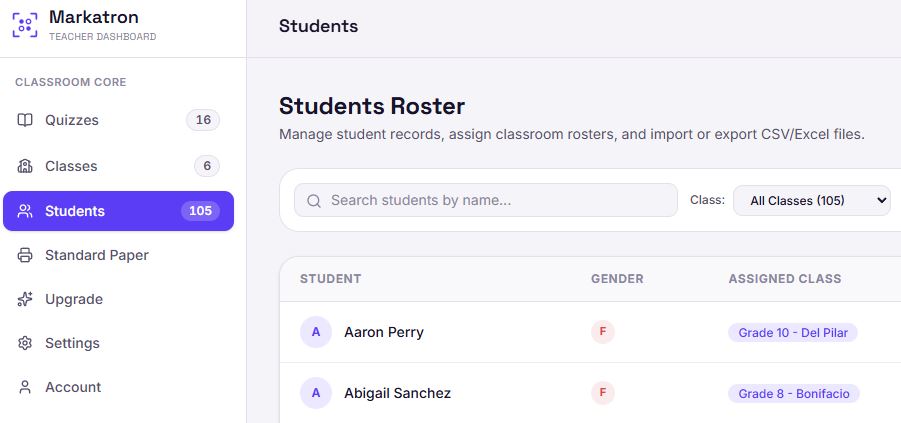Screen dimensions: 901x423
Task: Click the CLASSROOM CORE section label
Action: click(x=71, y=82)
